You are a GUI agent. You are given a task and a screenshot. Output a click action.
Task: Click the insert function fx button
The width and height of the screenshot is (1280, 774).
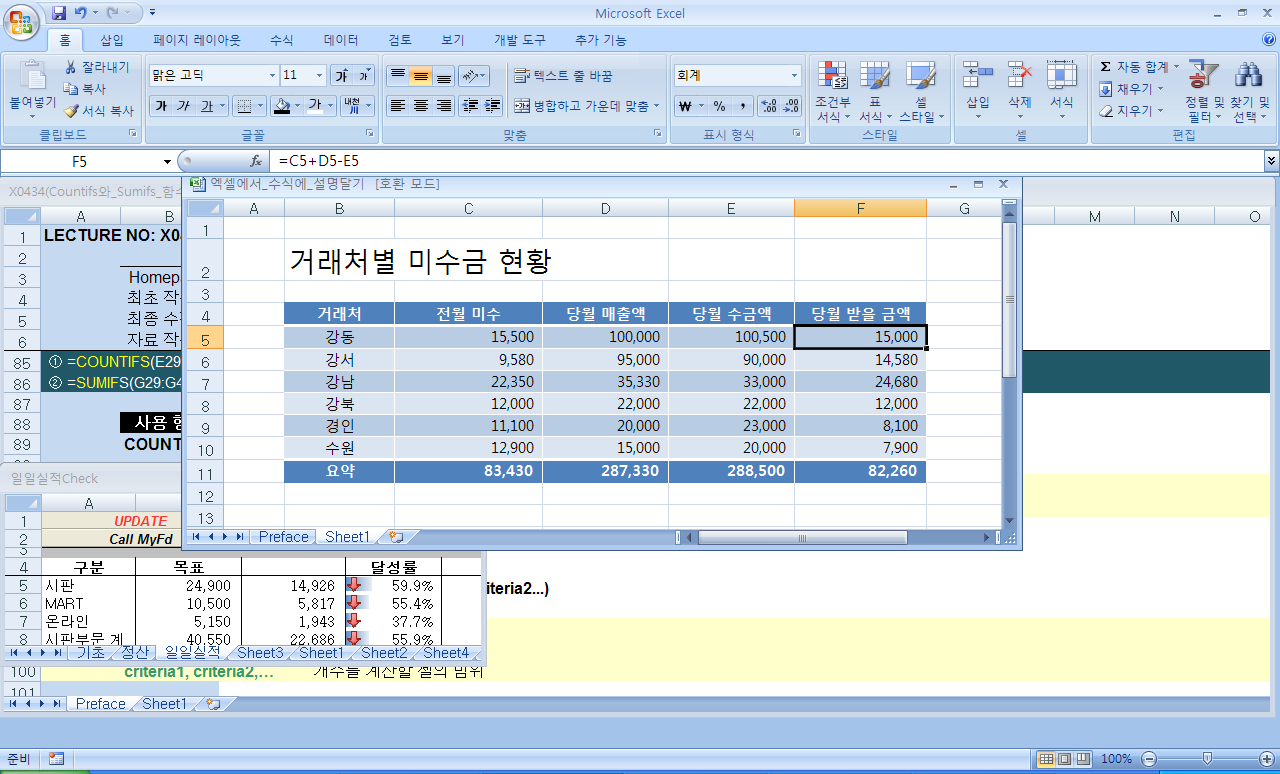coord(256,161)
